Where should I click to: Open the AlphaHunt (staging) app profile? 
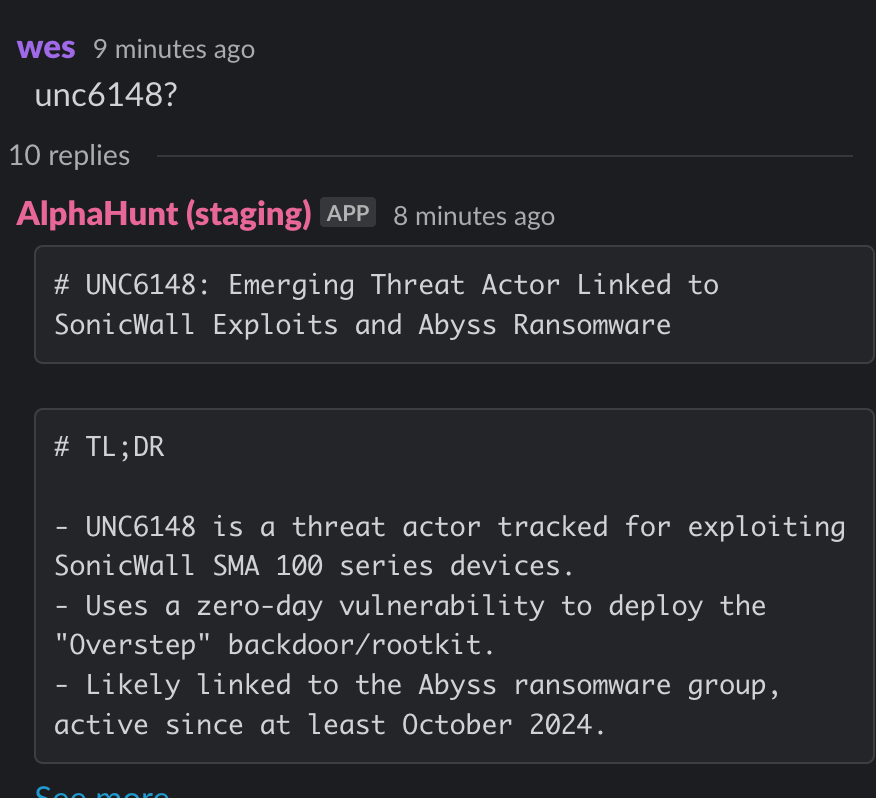164,214
